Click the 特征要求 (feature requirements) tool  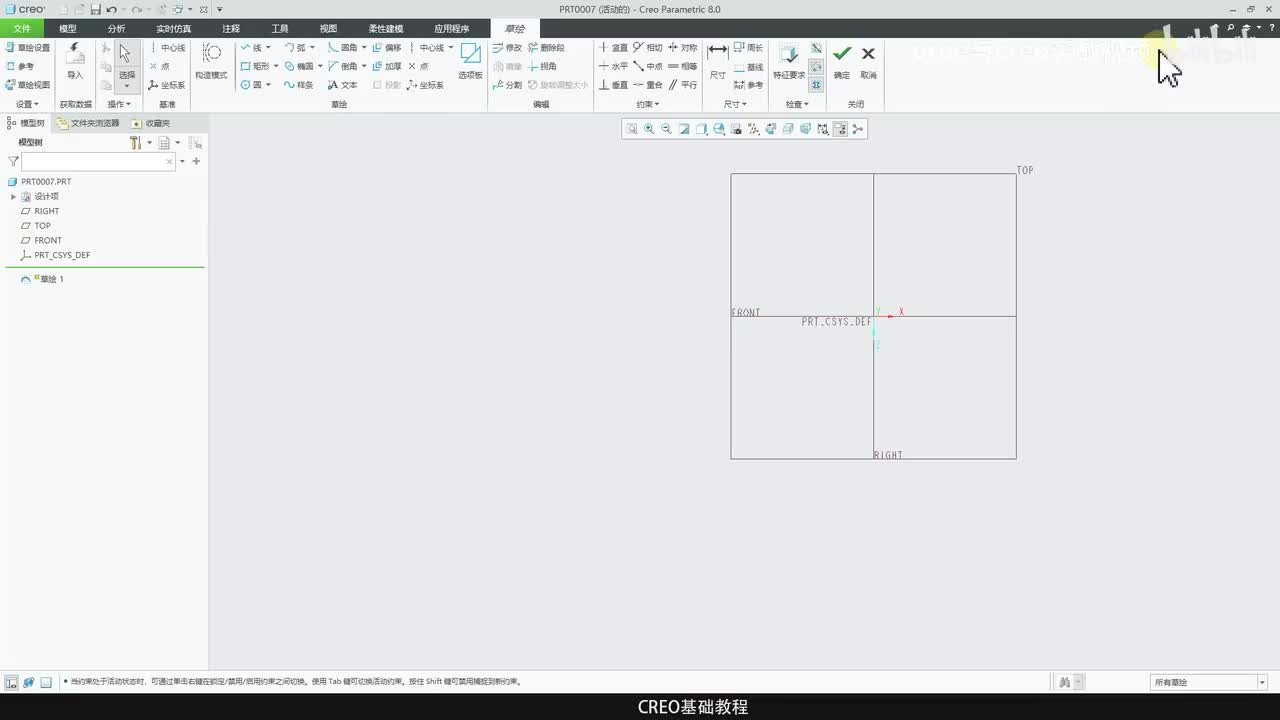pos(789,61)
